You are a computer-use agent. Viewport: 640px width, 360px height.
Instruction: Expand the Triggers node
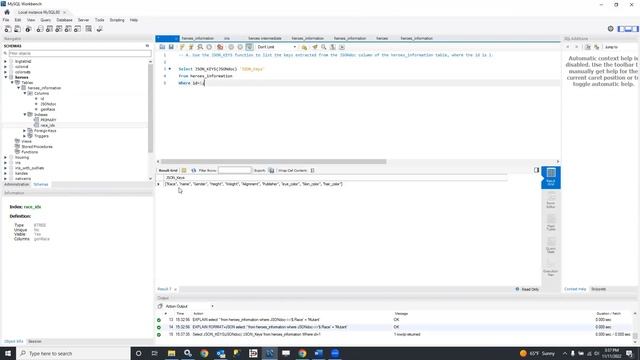pyautogui.click(x=25, y=136)
